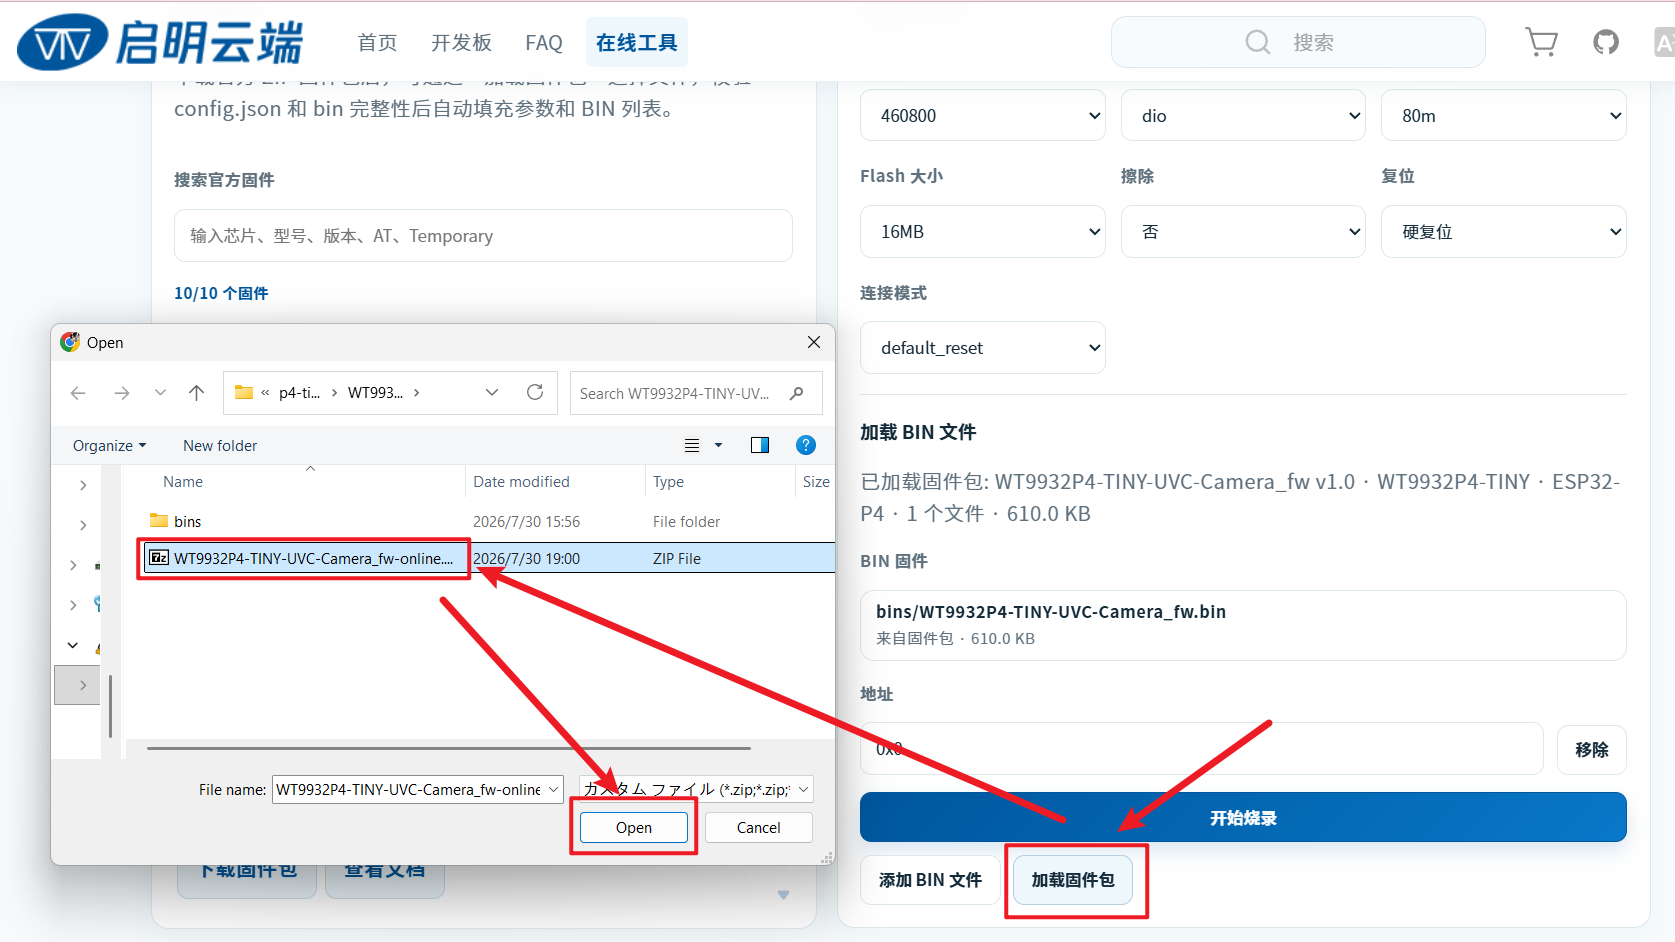Go to 开发板 tab
Image resolution: width=1675 pixels, height=942 pixels.
click(x=461, y=43)
